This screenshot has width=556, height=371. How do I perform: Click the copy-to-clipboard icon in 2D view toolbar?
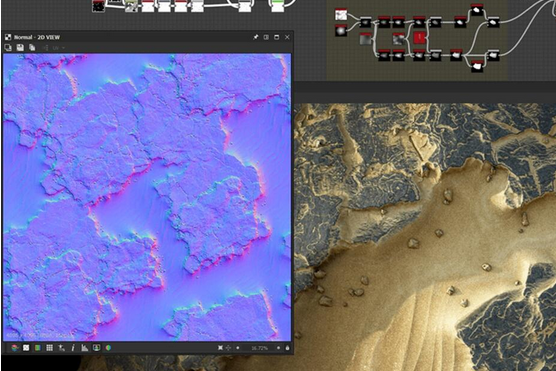click(8, 48)
